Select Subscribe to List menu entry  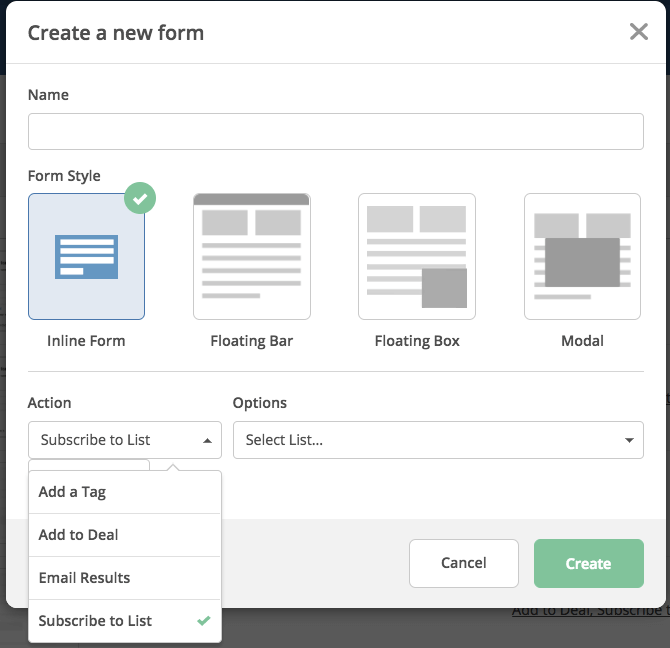(125, 621)
